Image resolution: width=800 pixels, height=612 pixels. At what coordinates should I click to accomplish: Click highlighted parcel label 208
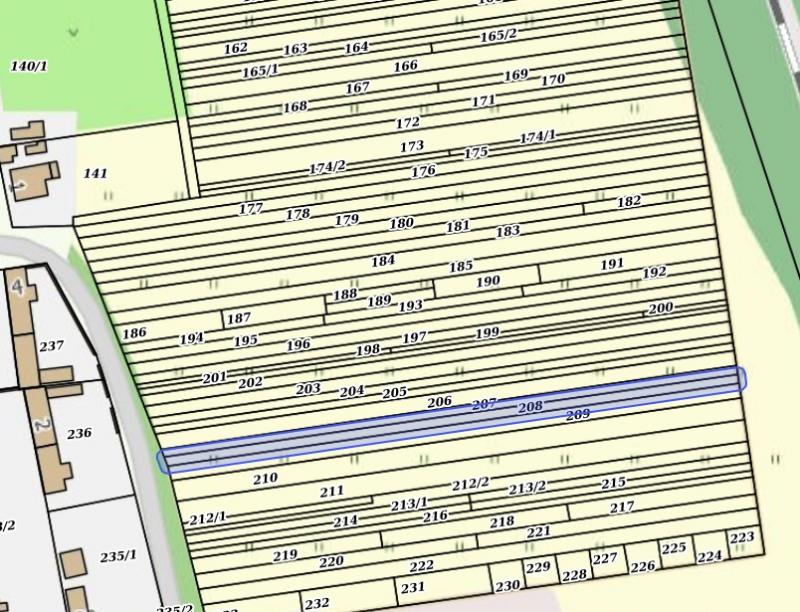click(530, 407)
